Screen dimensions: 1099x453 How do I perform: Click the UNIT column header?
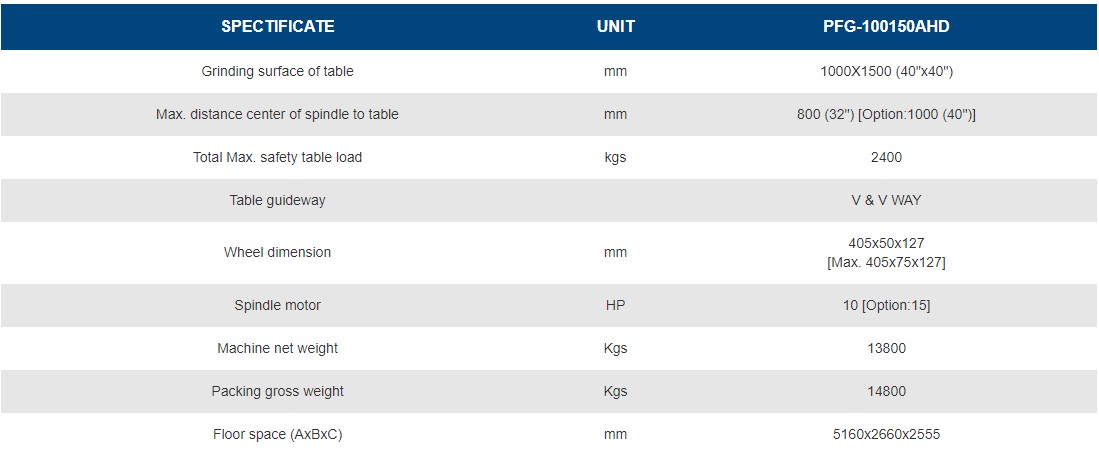(615, 27)
